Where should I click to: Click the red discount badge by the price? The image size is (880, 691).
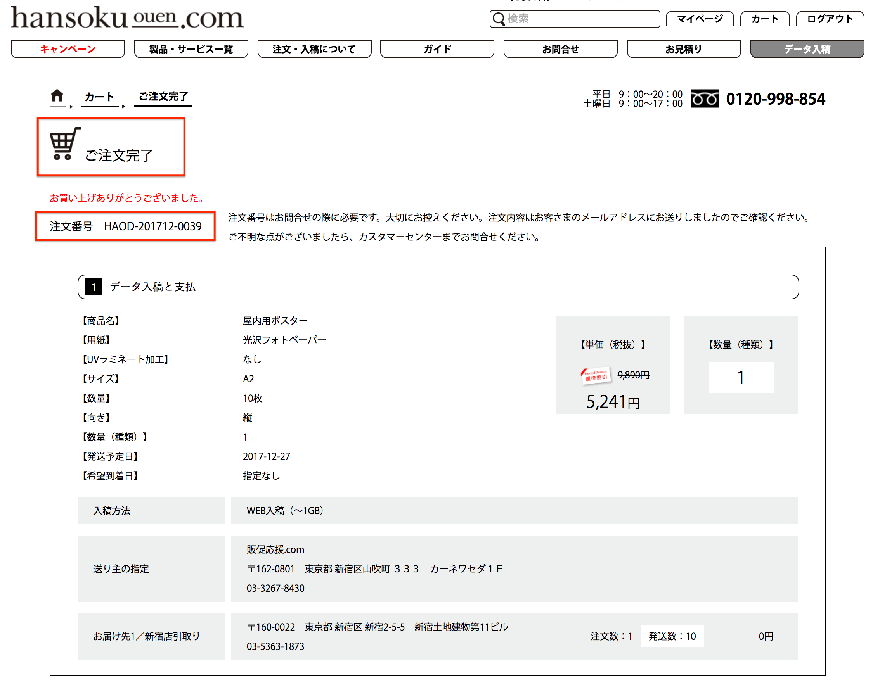[597, 376]
